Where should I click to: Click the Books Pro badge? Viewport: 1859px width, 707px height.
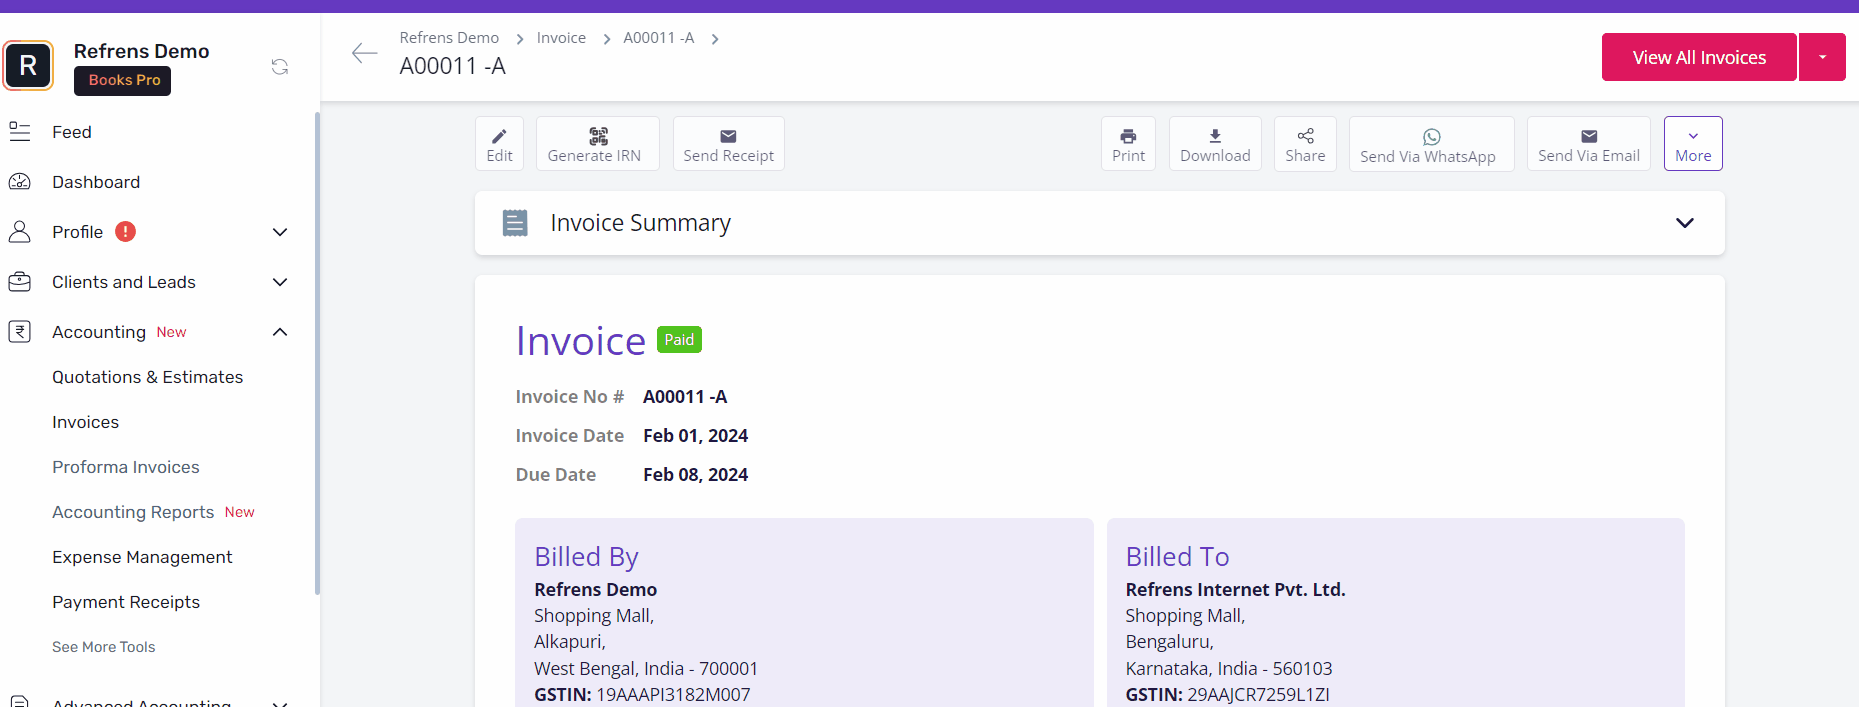pyautogui.click(x=123, y=80)
